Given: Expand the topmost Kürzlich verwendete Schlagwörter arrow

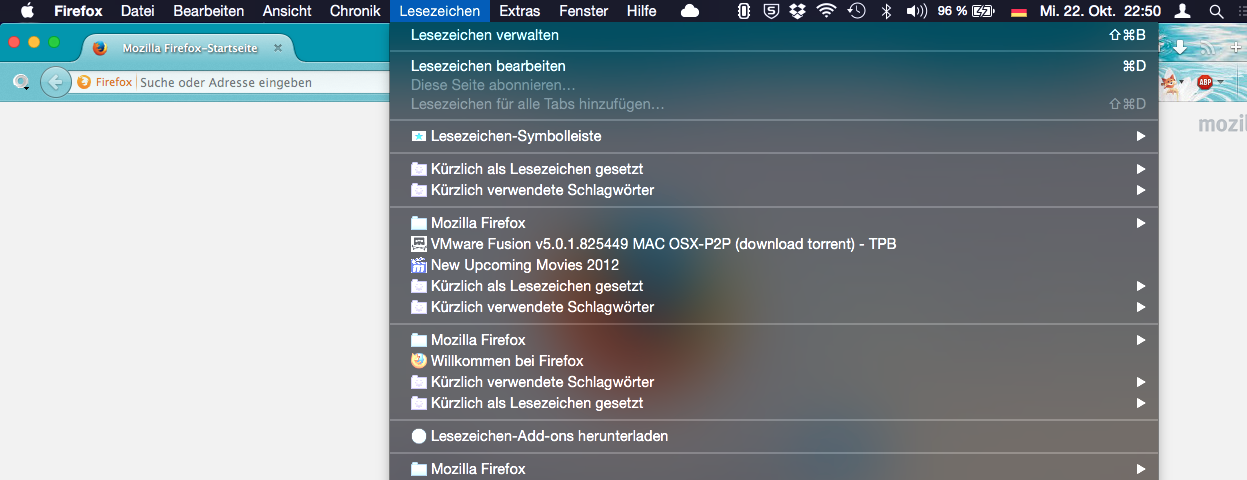Looking at the screenshot, I should tap(1140, 190).
